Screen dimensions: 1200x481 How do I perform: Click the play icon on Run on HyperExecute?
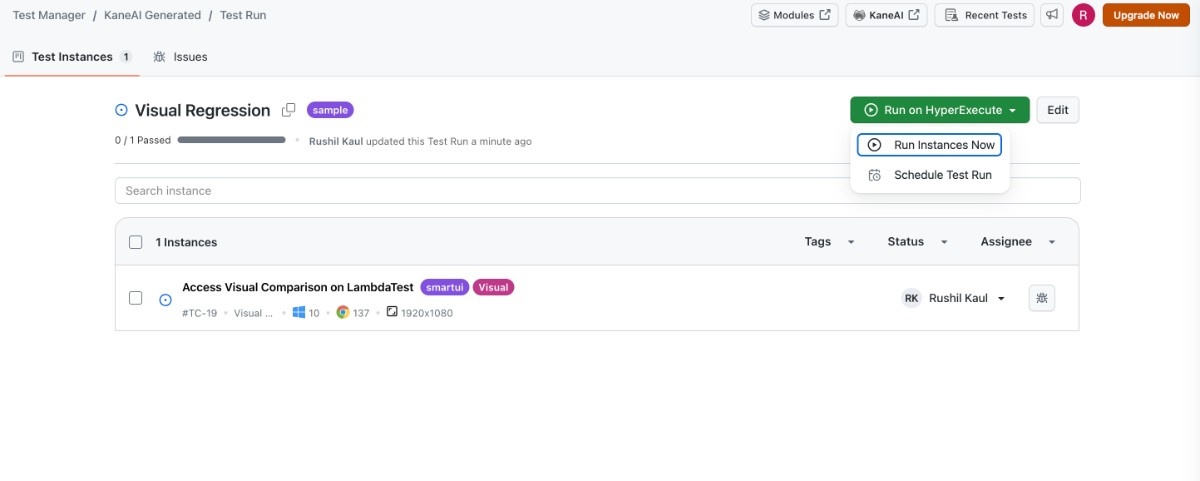tap(871, 110)
